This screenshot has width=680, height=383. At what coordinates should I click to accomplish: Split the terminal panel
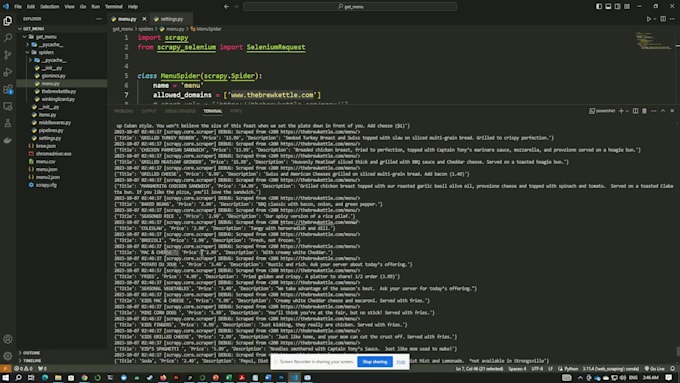[635, 111]
